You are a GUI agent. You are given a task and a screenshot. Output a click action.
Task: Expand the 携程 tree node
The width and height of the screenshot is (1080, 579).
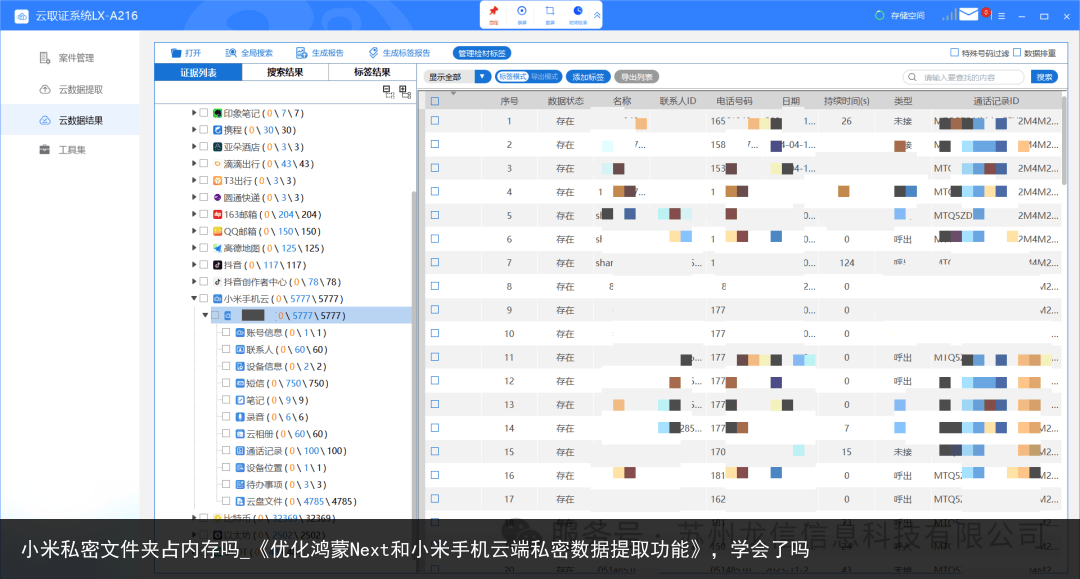(x=194, y=129)
